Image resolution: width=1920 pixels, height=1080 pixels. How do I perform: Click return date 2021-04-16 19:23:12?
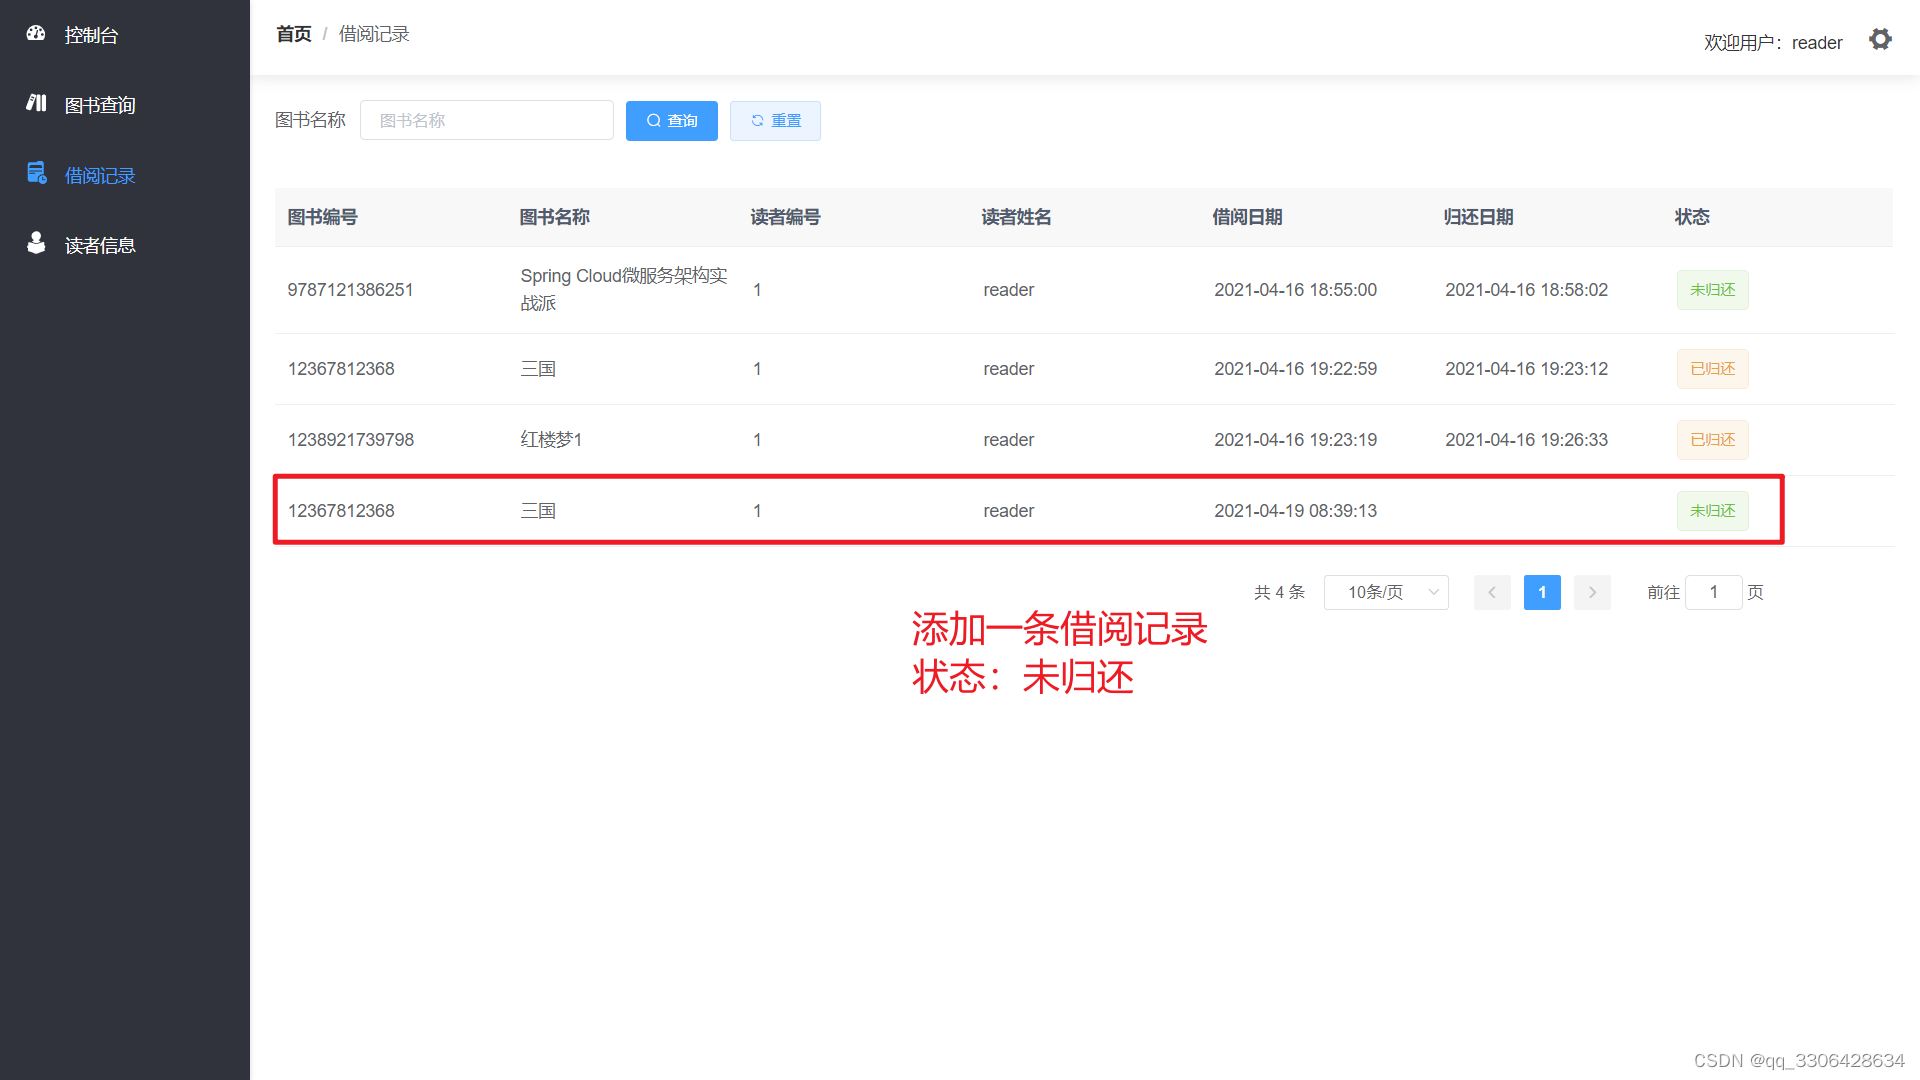click(1527, 369)
